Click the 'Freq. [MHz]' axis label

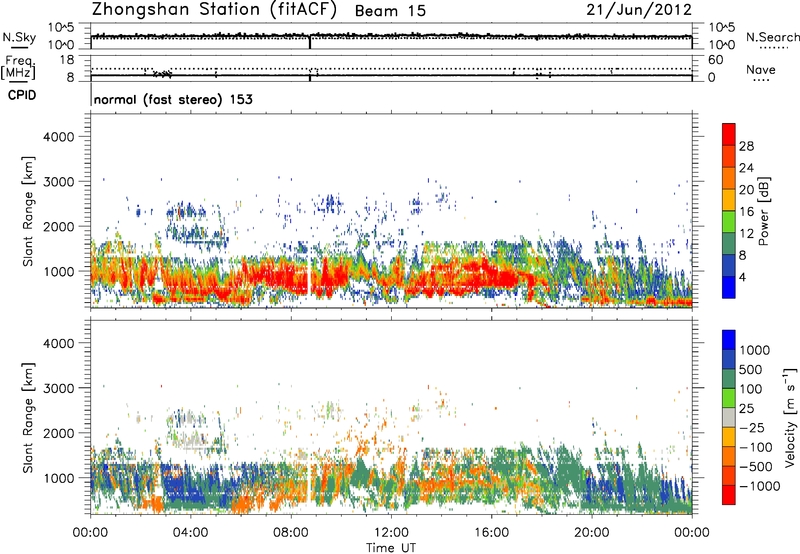[x=18, y=67]
